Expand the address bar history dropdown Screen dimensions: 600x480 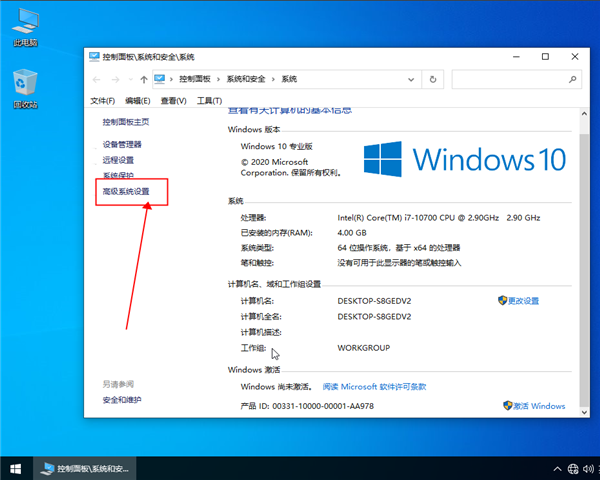(x=412, y=78)
